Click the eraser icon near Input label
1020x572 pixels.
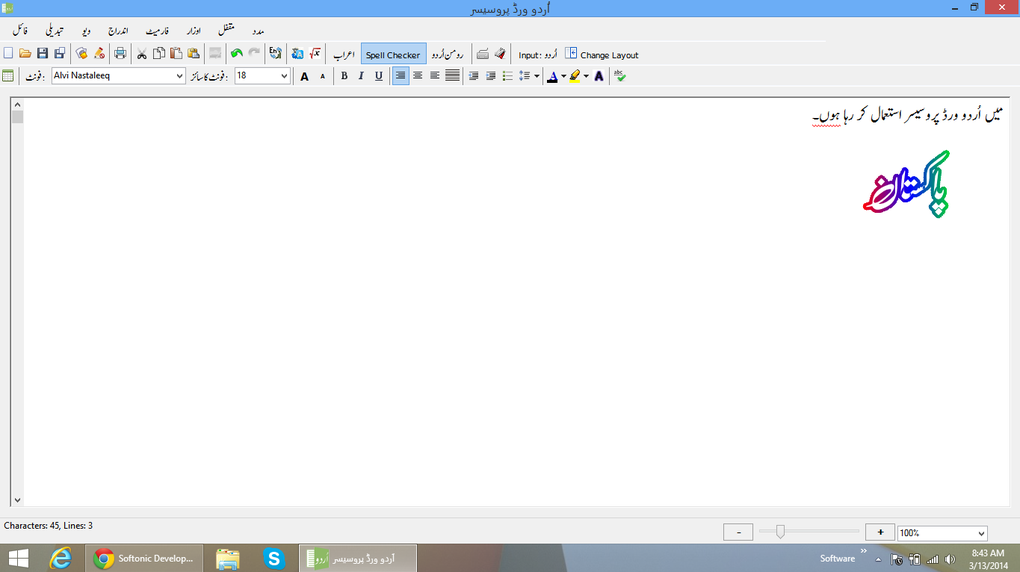500,54
